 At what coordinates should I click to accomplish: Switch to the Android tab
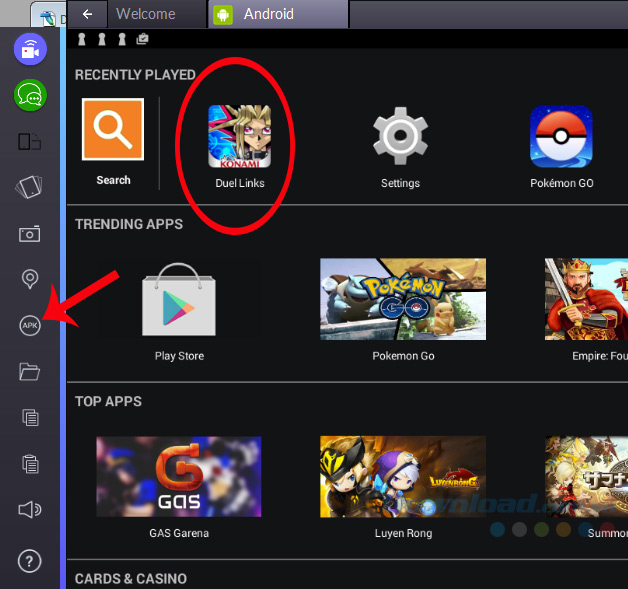point(278,14)
